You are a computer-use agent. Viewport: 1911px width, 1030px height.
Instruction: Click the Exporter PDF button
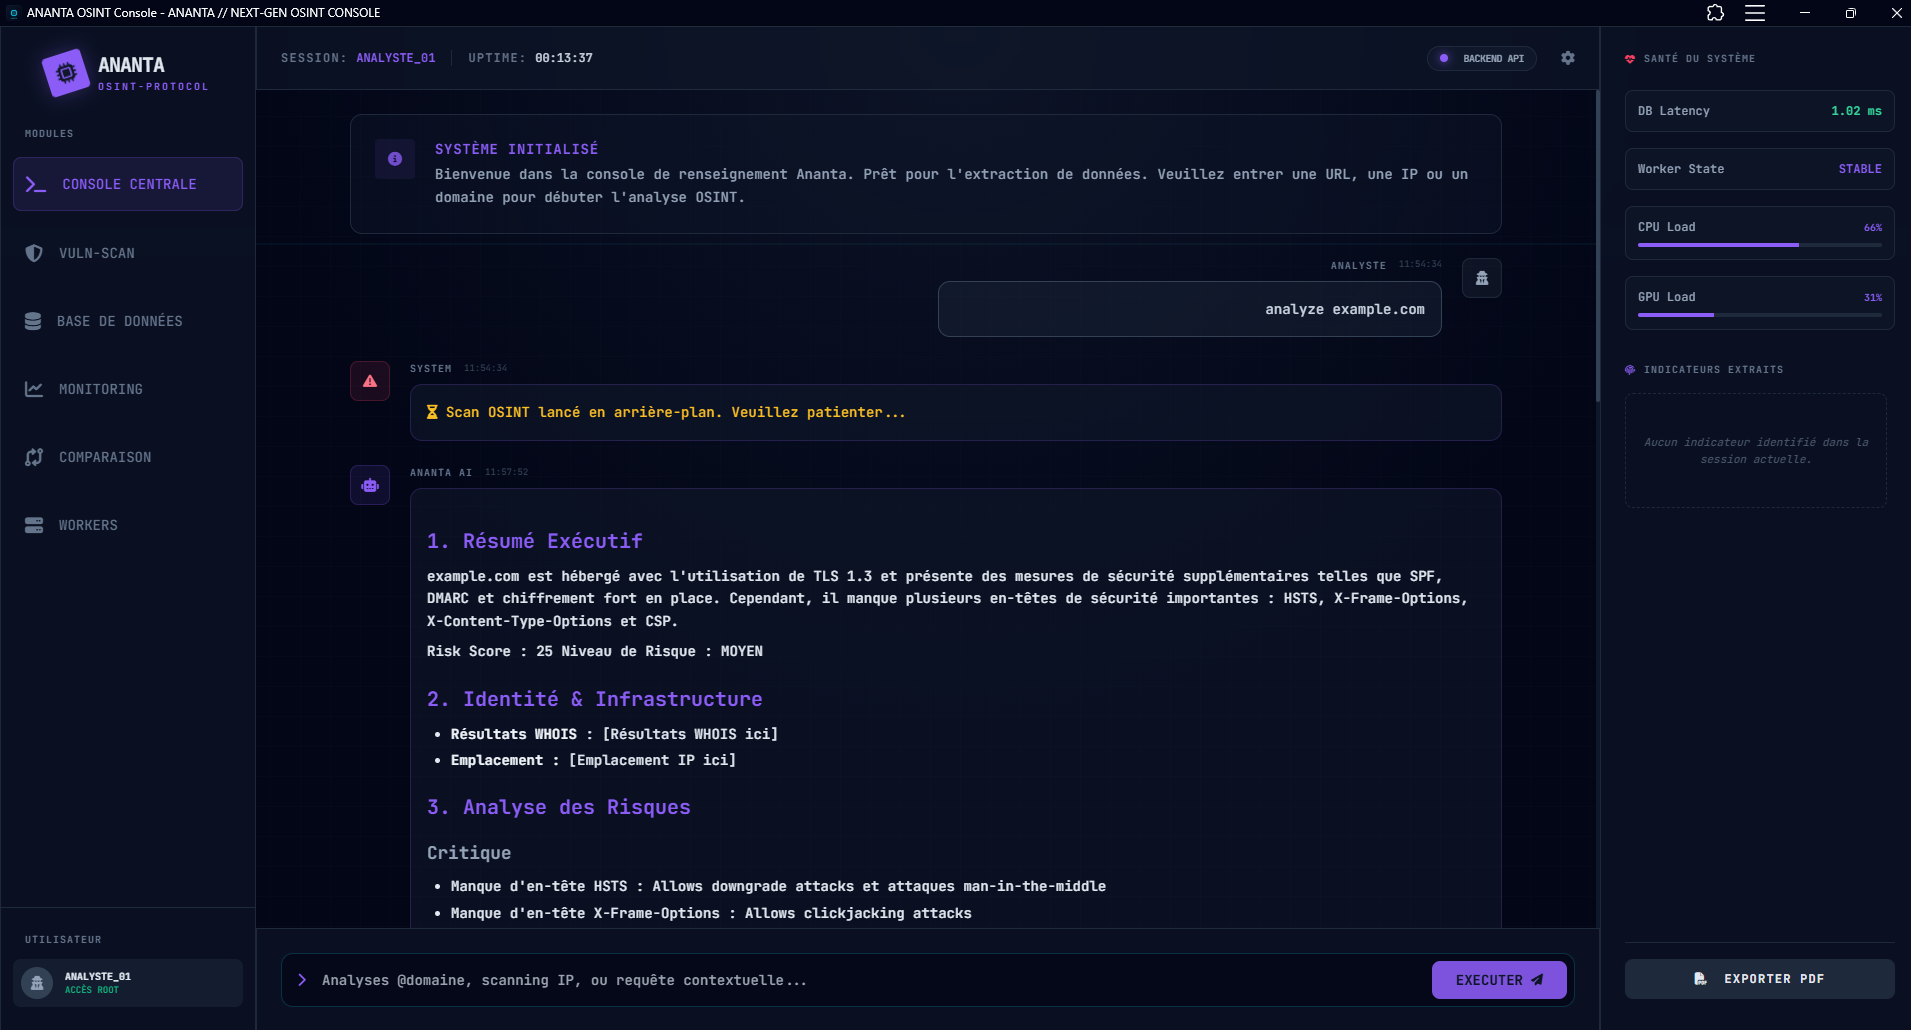coord(1759,979)
